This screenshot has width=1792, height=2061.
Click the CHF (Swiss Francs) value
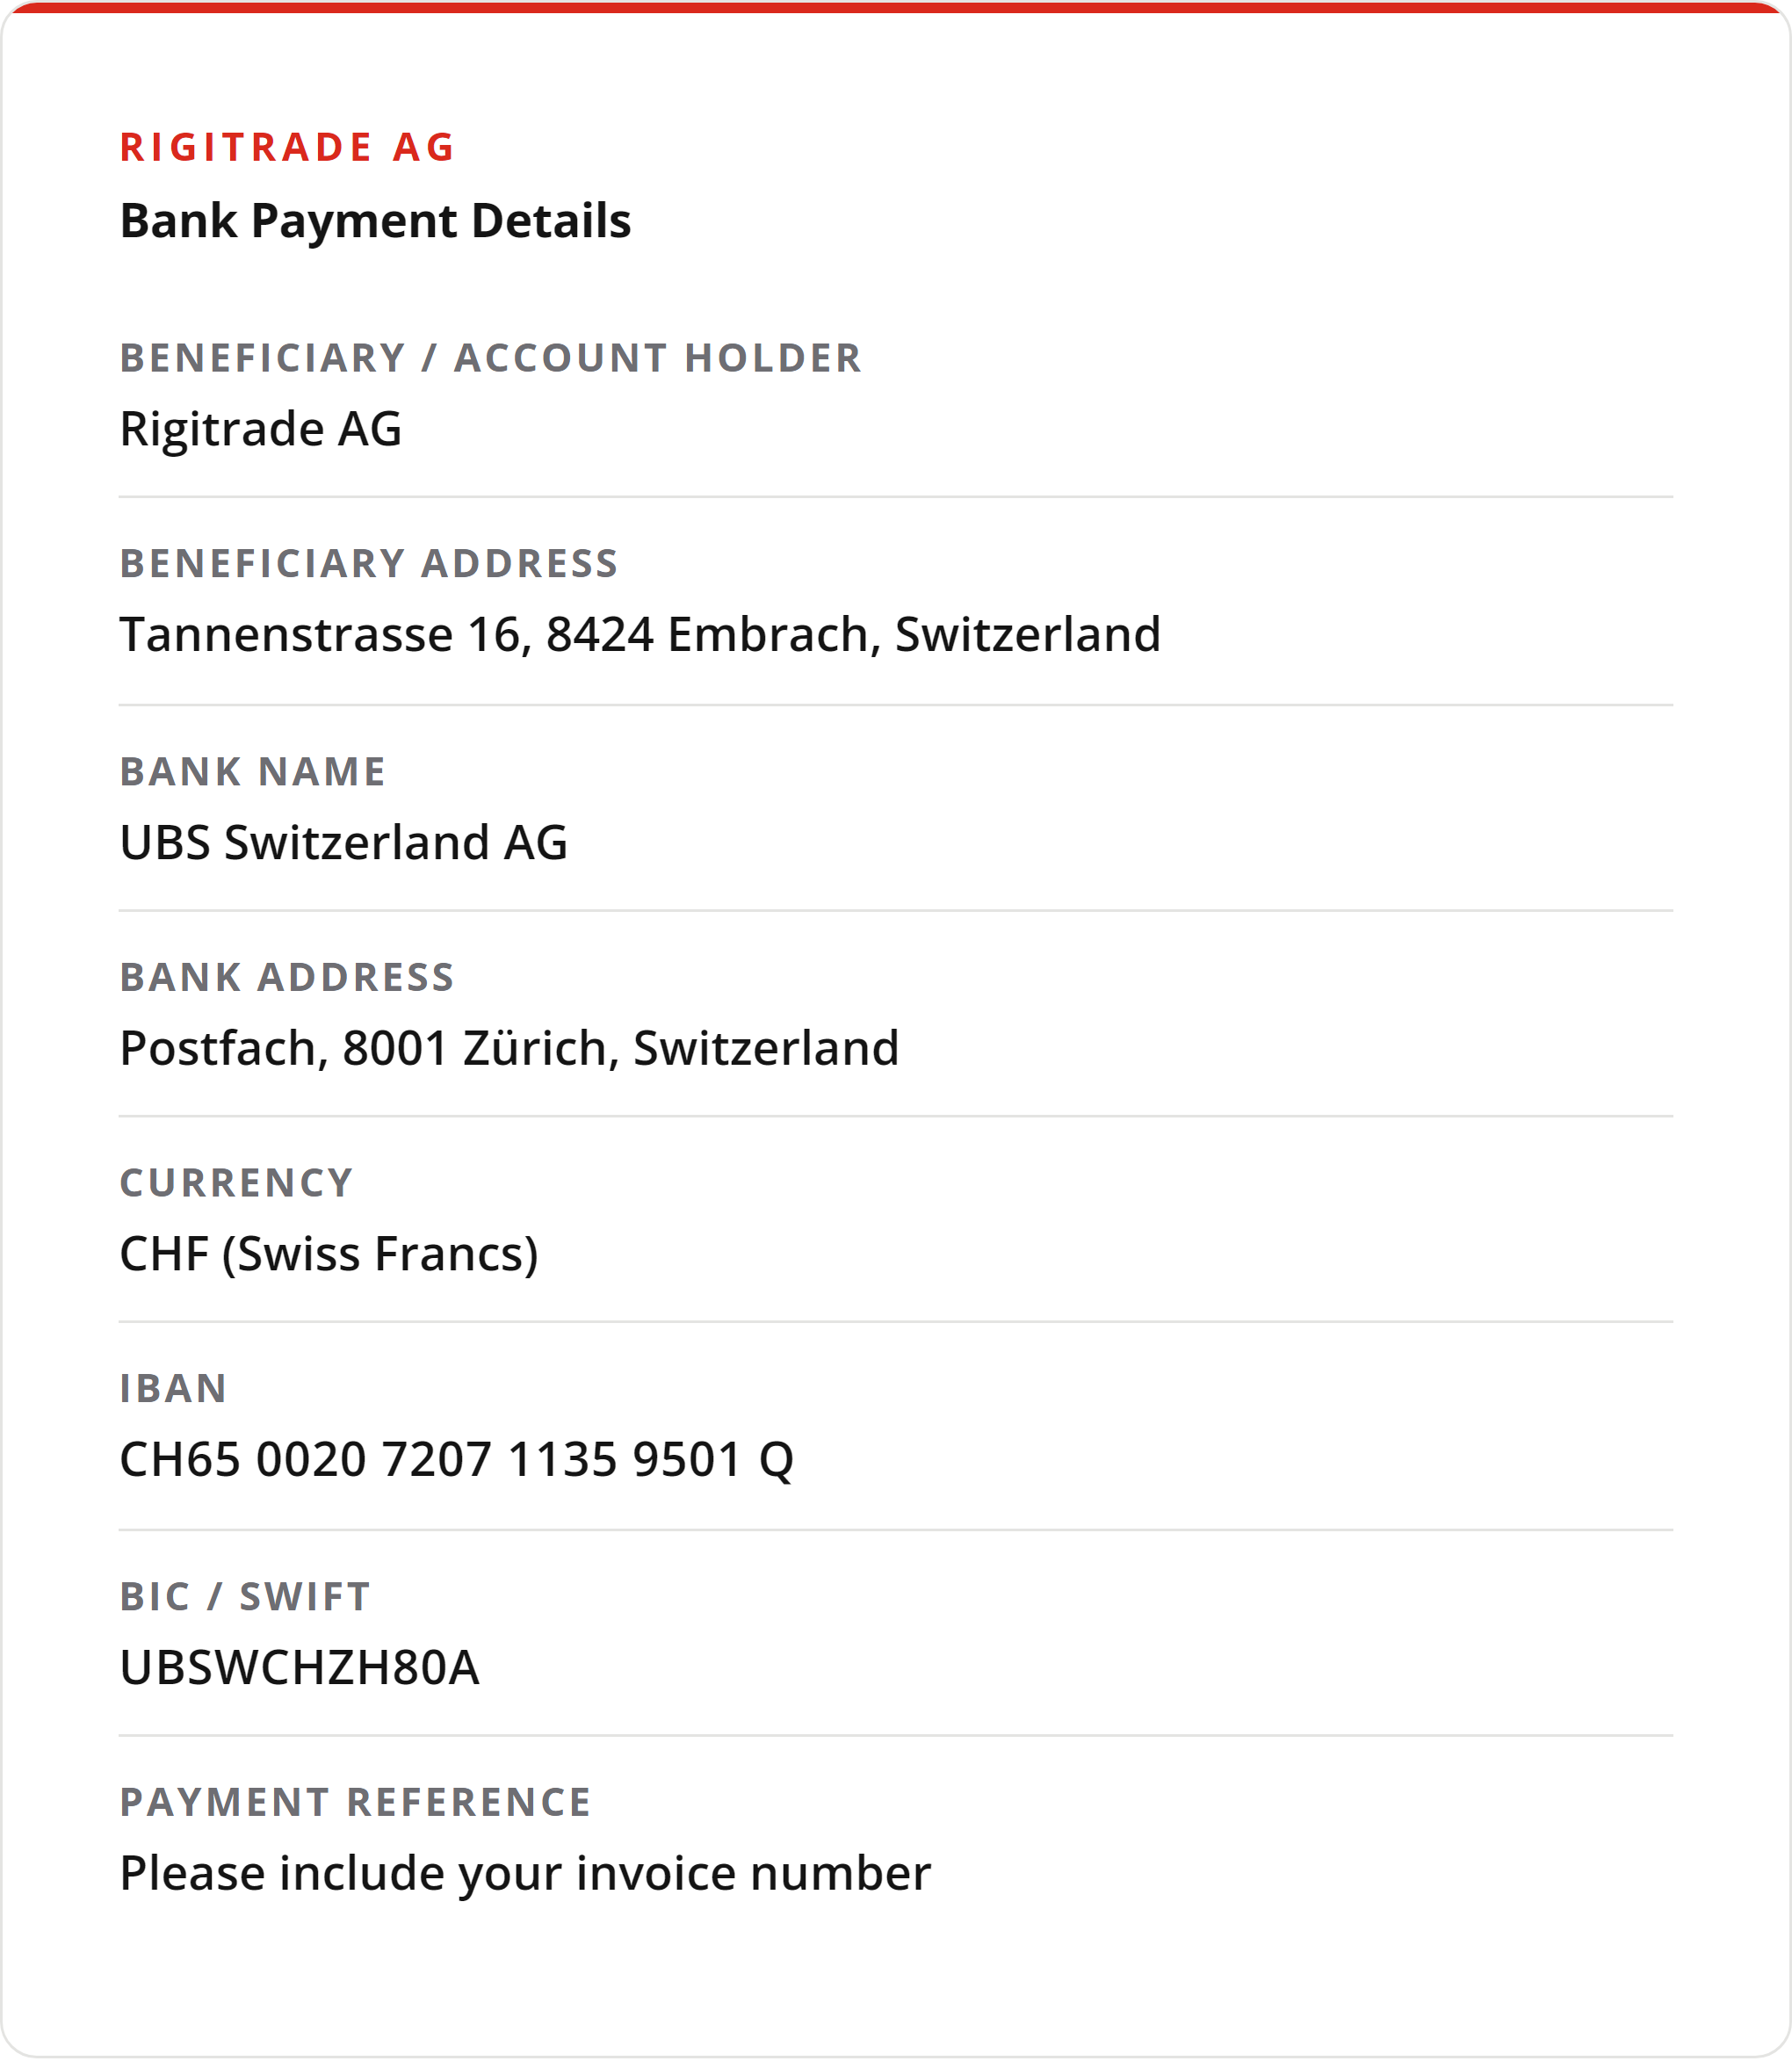coord(329,1254)
